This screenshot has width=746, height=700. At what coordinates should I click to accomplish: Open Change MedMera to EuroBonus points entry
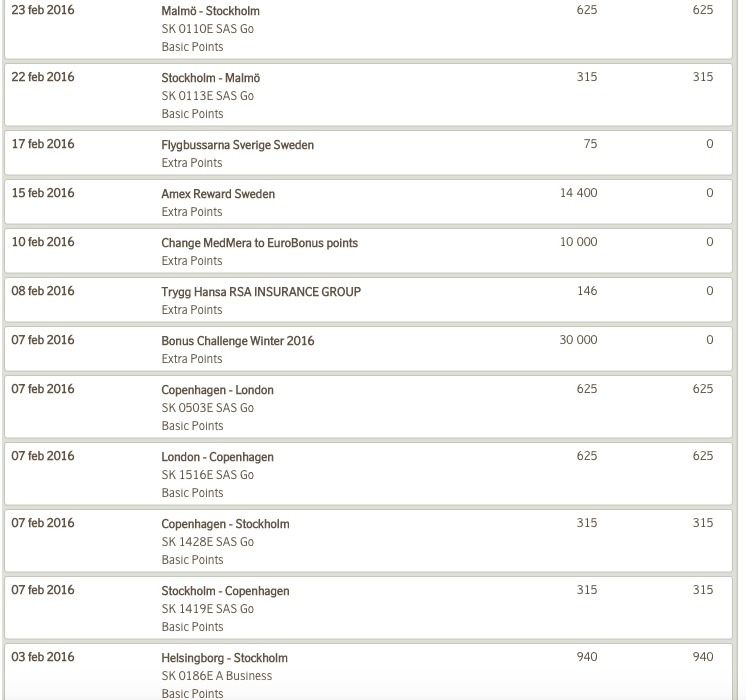pyautogui.click(x=259, y=243)
